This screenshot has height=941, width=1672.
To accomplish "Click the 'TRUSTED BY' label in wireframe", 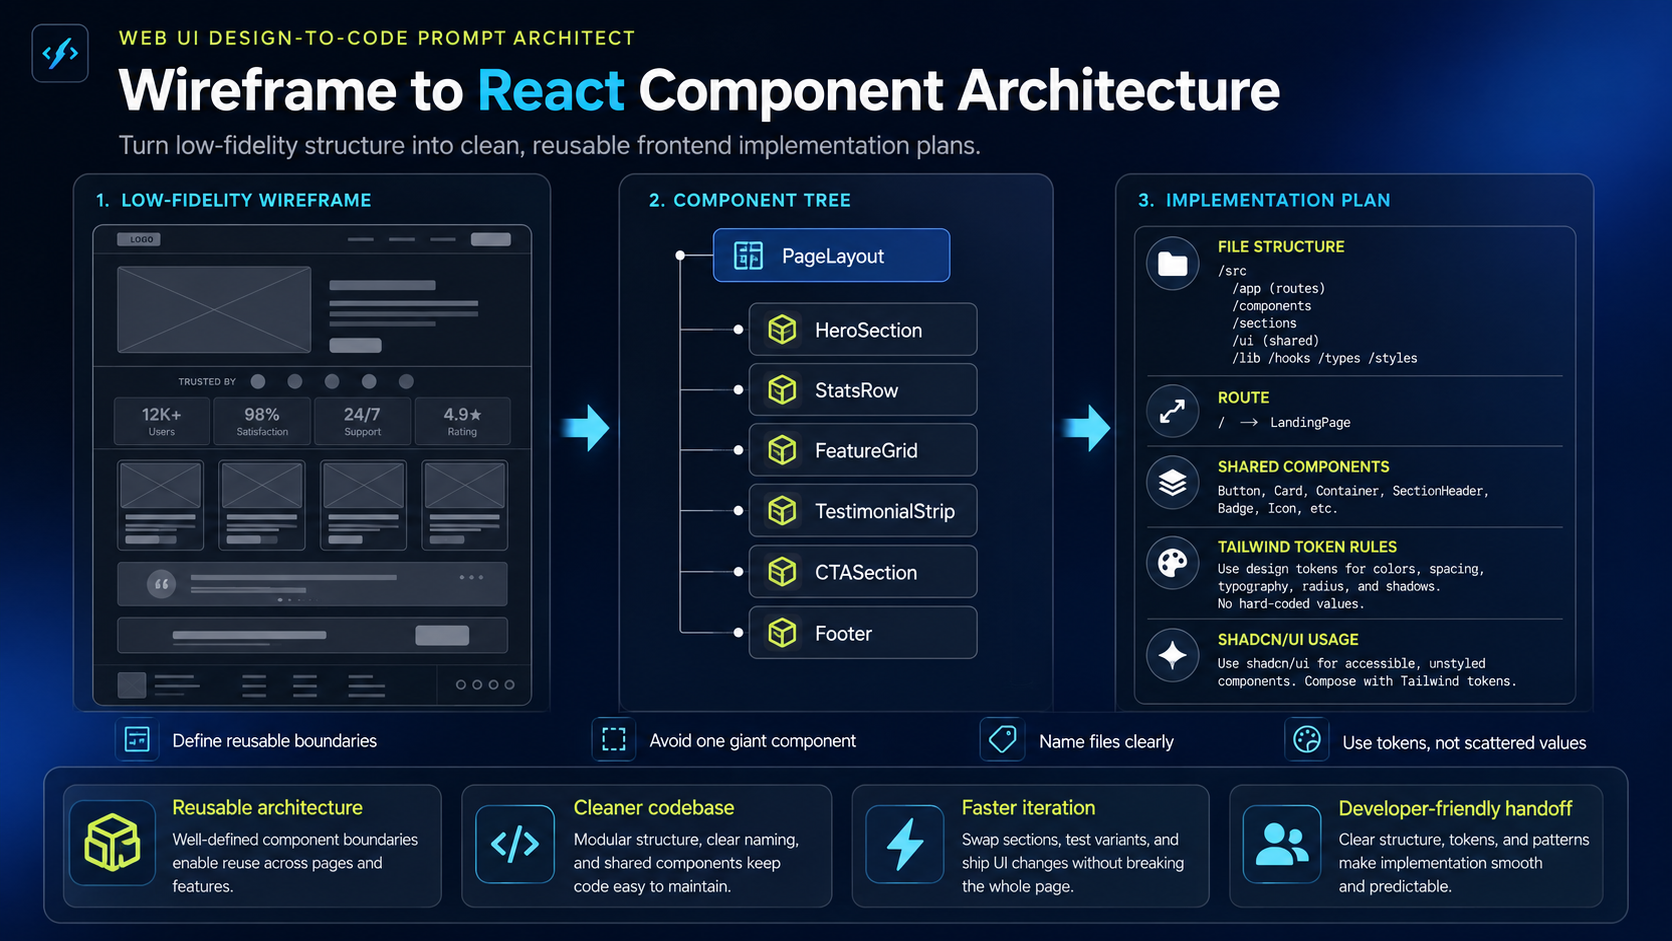I will 207,382.
